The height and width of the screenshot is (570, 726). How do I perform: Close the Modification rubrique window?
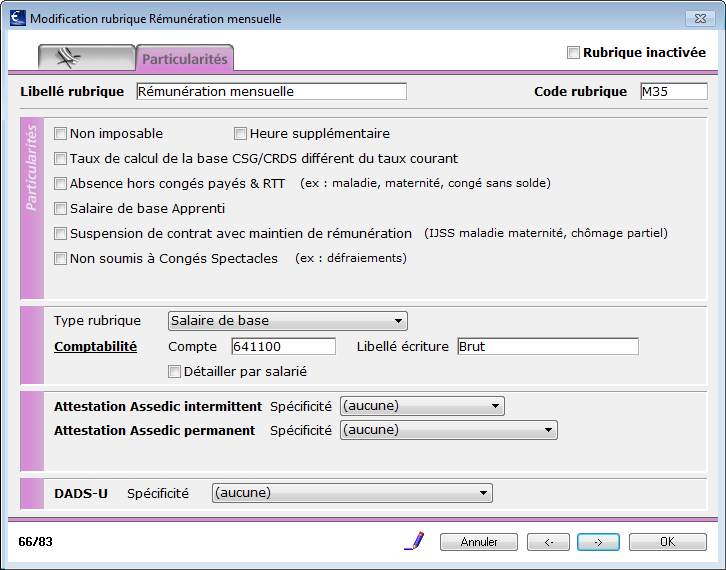point(700,19)
